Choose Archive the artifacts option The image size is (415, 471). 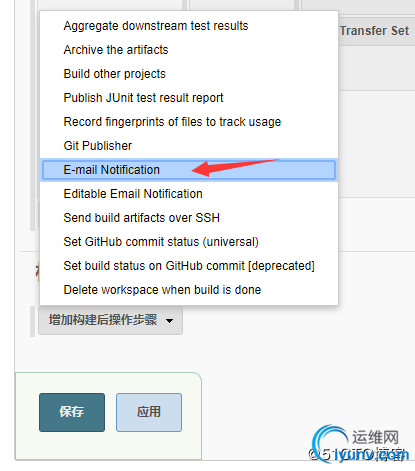click(x=189, y=50)
